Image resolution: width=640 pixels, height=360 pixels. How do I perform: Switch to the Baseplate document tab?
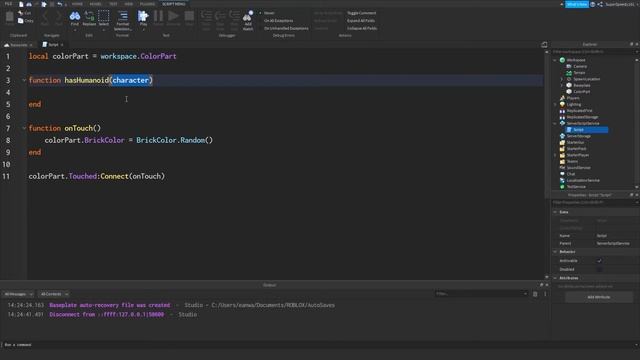tap(18, 45)
